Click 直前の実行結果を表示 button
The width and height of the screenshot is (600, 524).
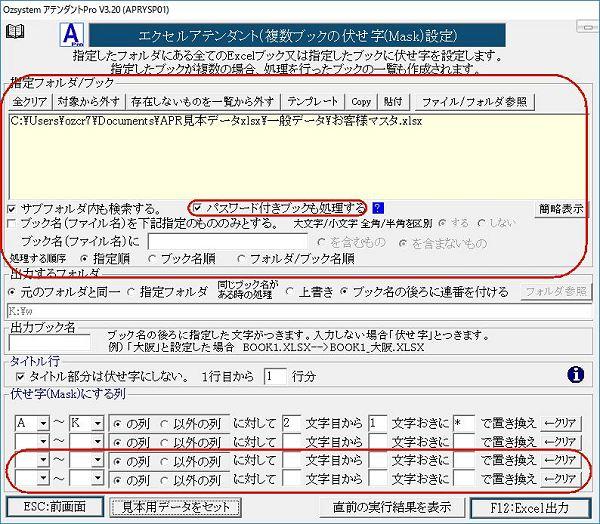(392, 507)
